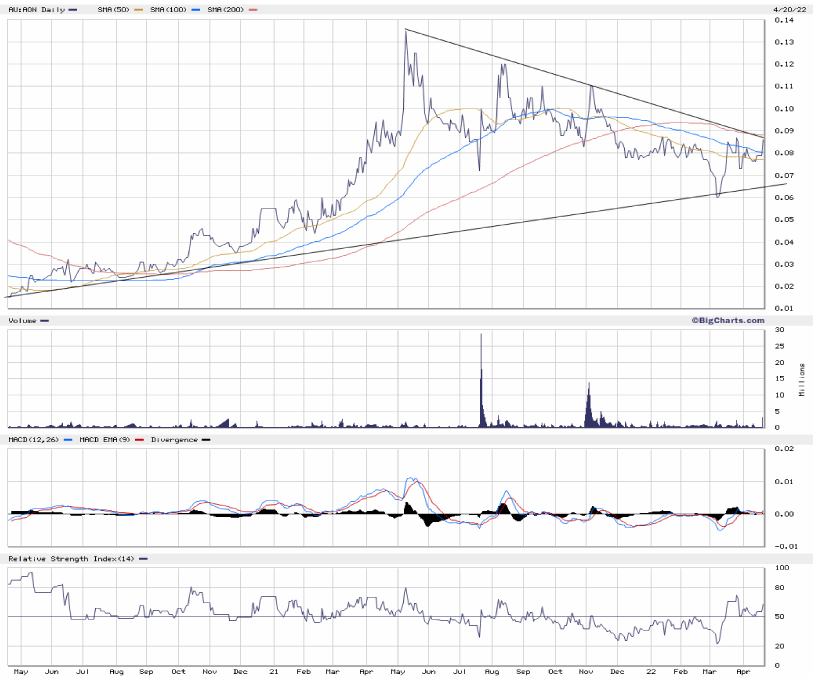Click the orange SMA(50) legend swatch
Viewport: 813px width, 680px height.
coord(139,10)
